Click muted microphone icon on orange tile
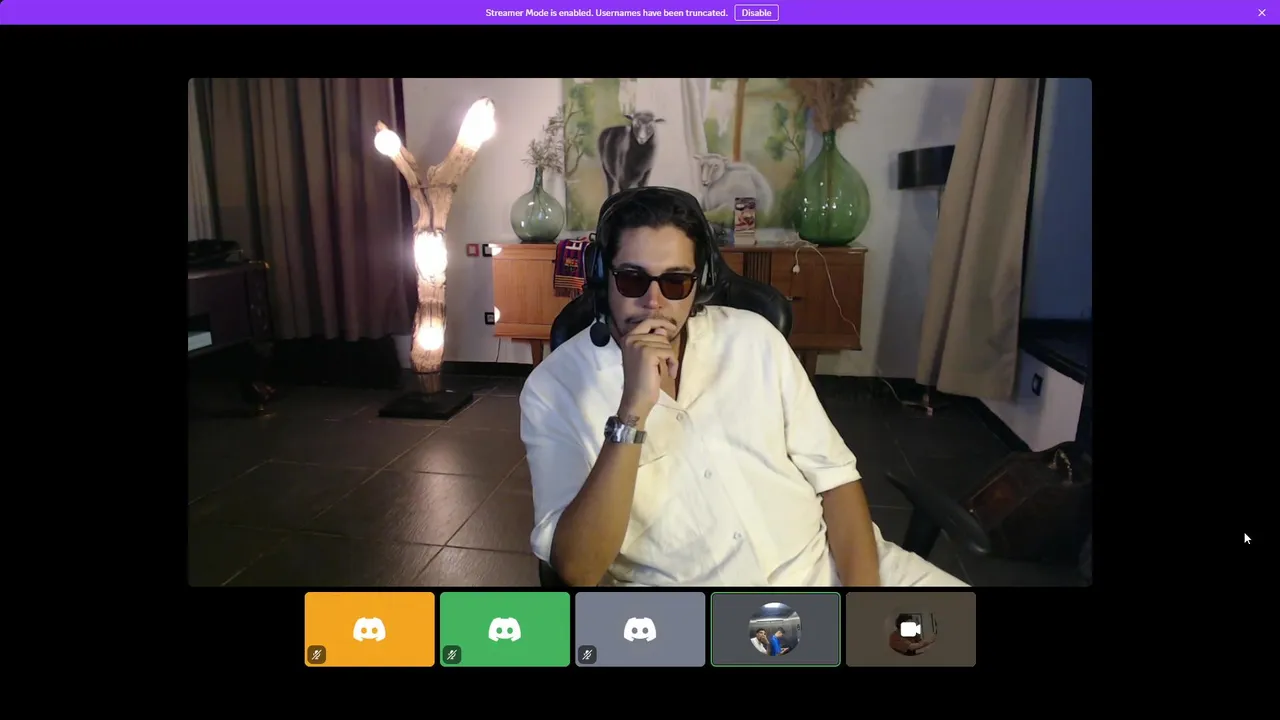The height and width of the screenshot is (720, 1280). [x=316, y=655]
